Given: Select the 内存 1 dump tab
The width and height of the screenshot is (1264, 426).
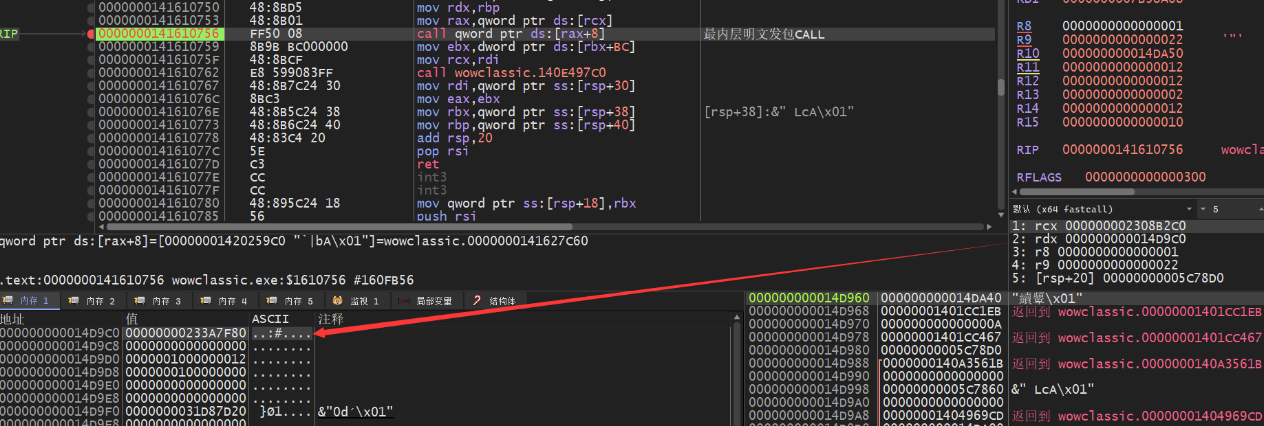Looking at the screenshot, I should (31, 300).
